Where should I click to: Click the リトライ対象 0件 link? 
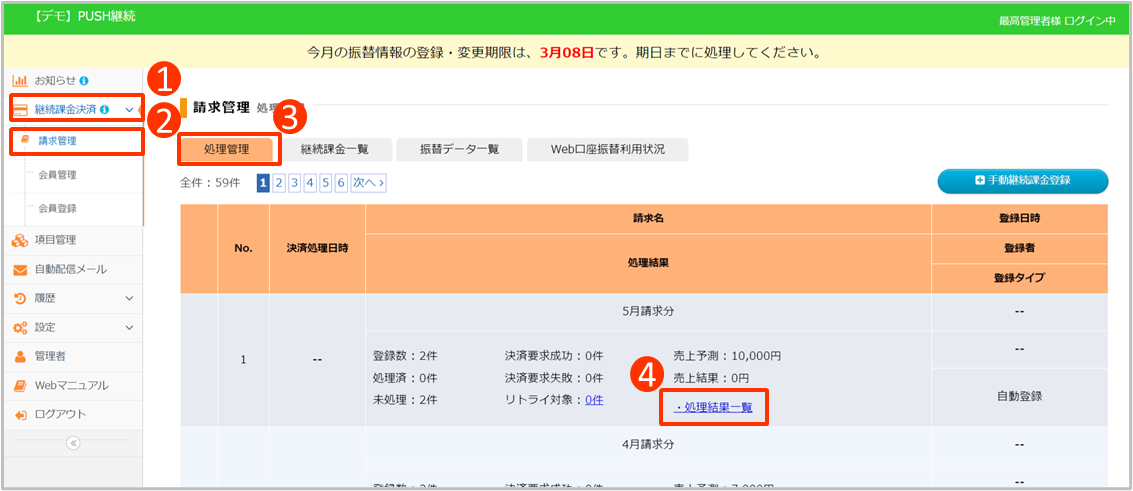coord(594,400)
